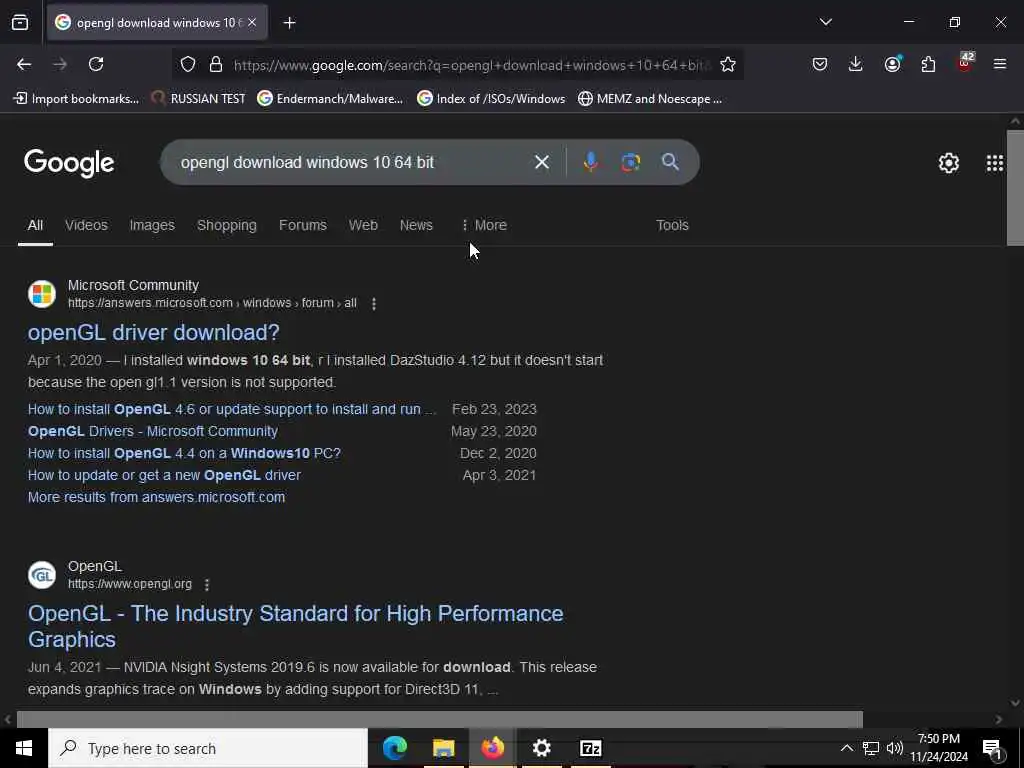Start voice search with microphone
1024x768 pixels.
pyautogui.click(x=590, y=162)
